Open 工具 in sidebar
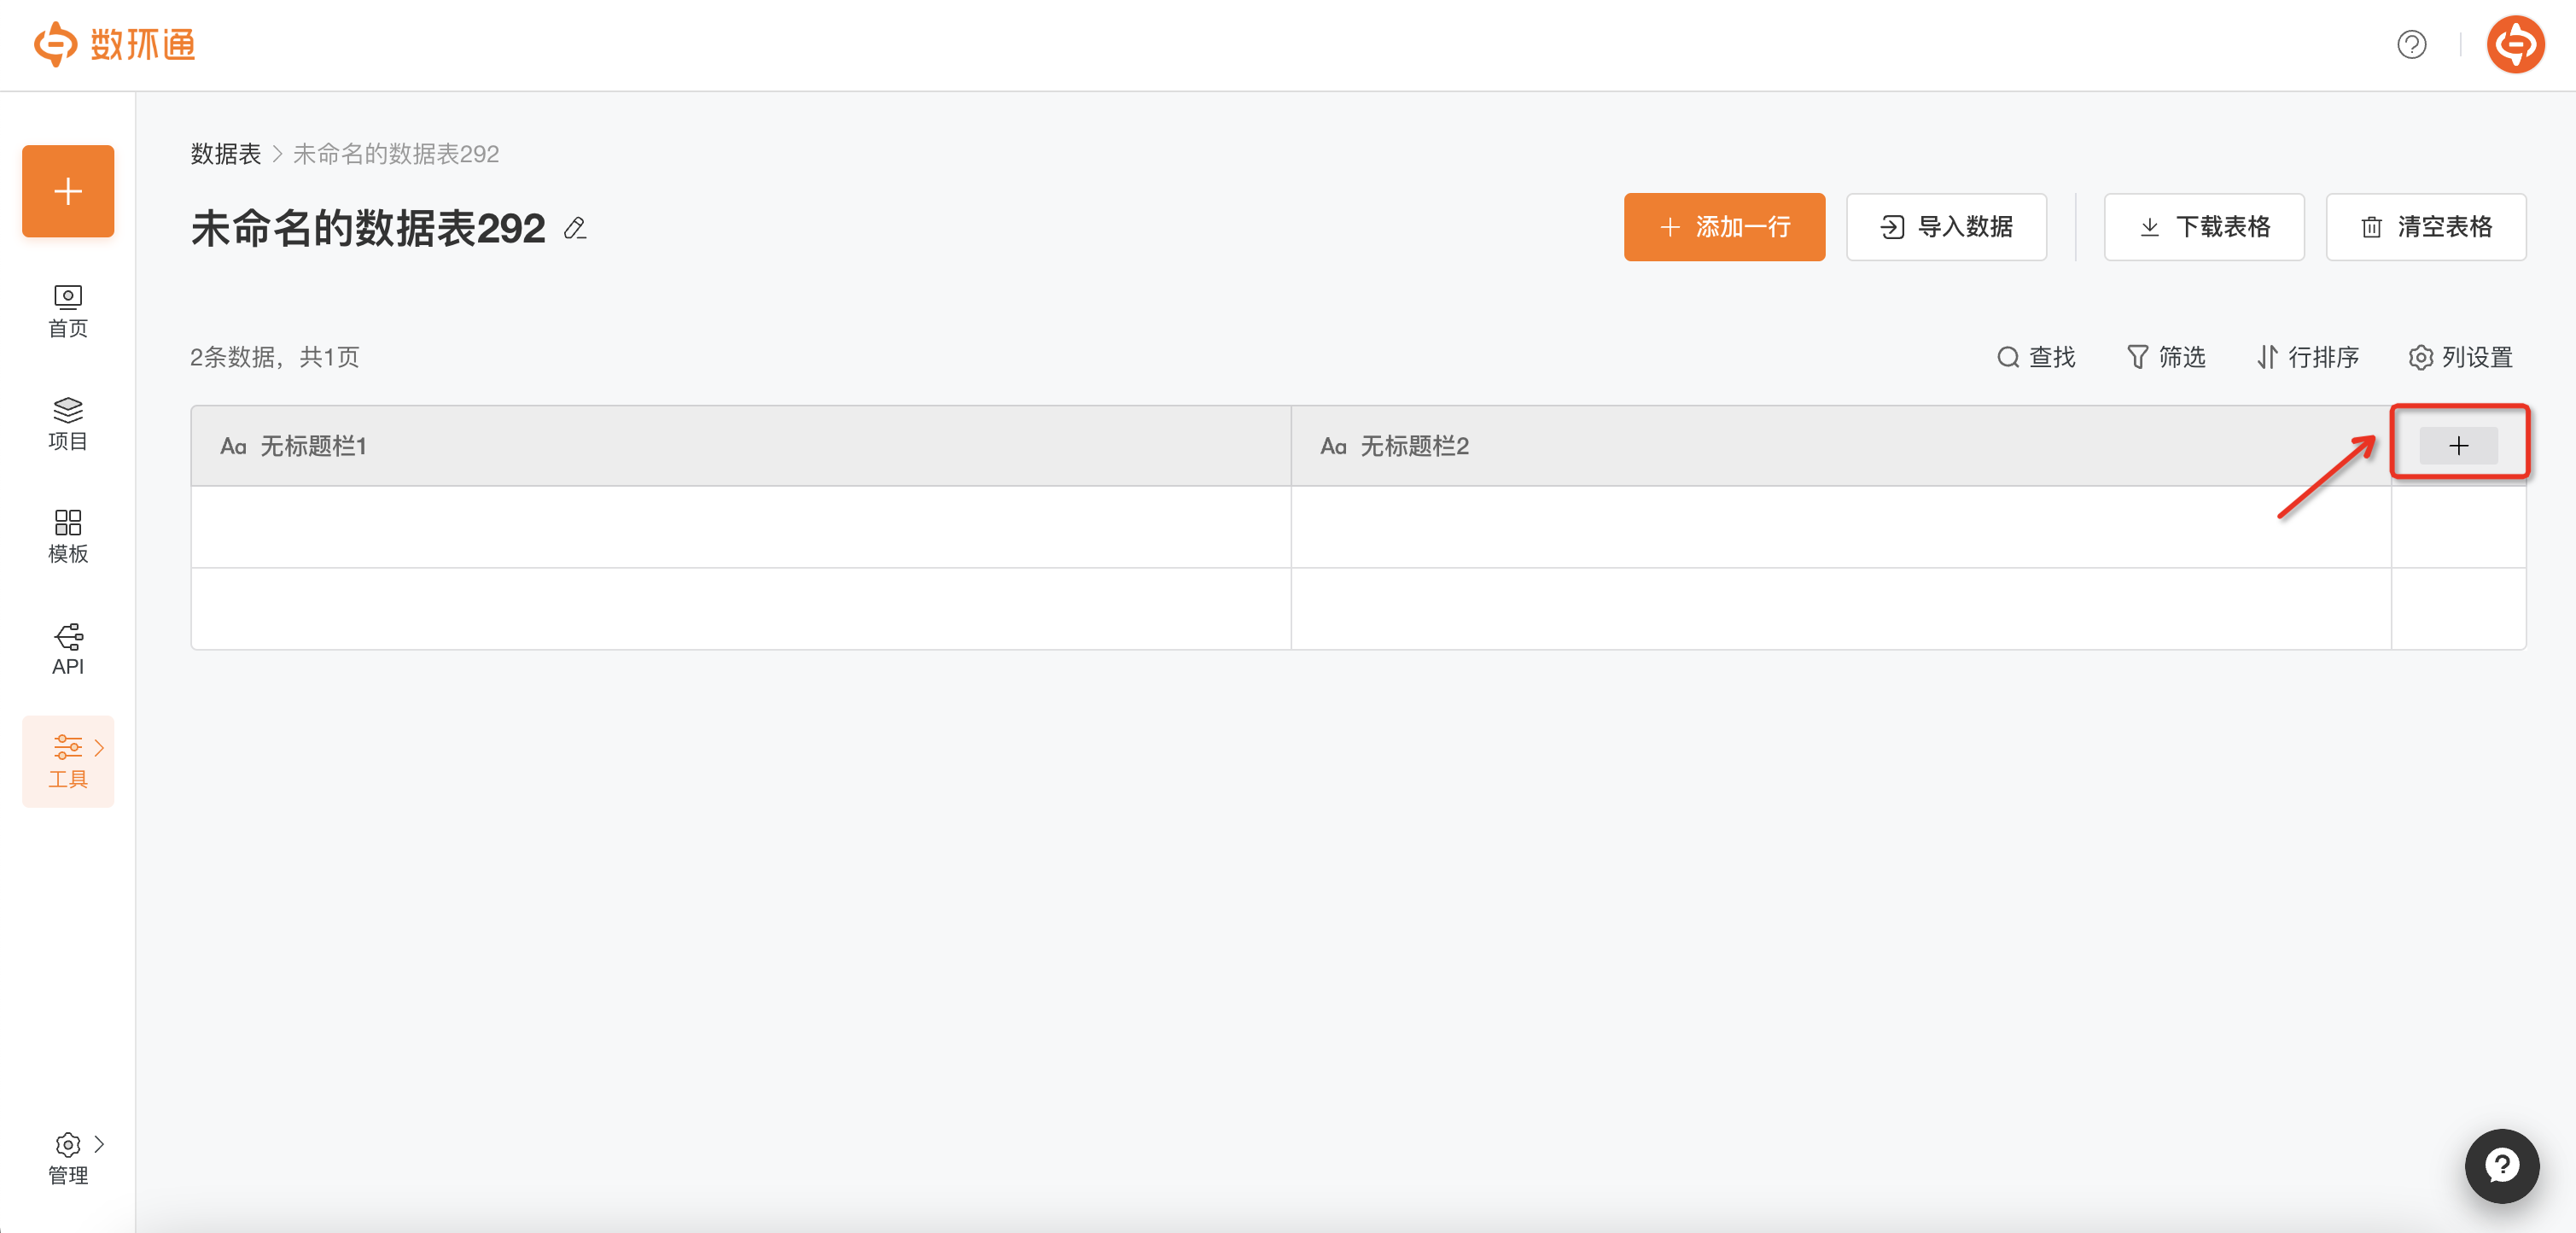 68,762
